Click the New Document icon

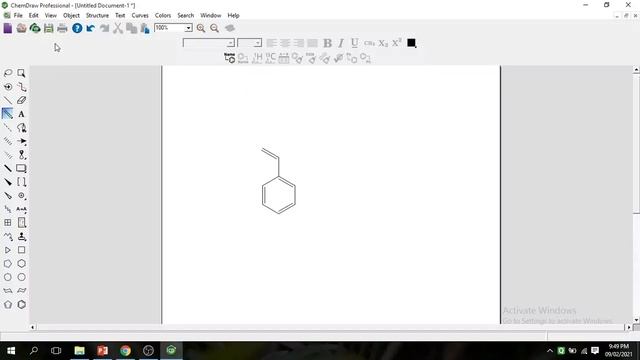(x=8, y=28)
